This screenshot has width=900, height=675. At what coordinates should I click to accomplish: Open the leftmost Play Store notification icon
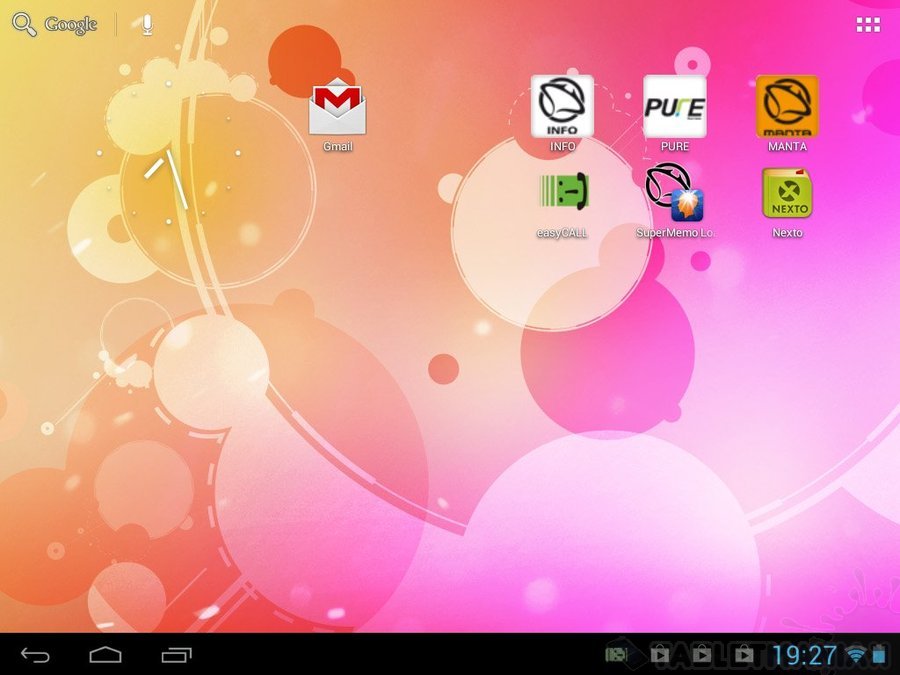coord(659,655)
